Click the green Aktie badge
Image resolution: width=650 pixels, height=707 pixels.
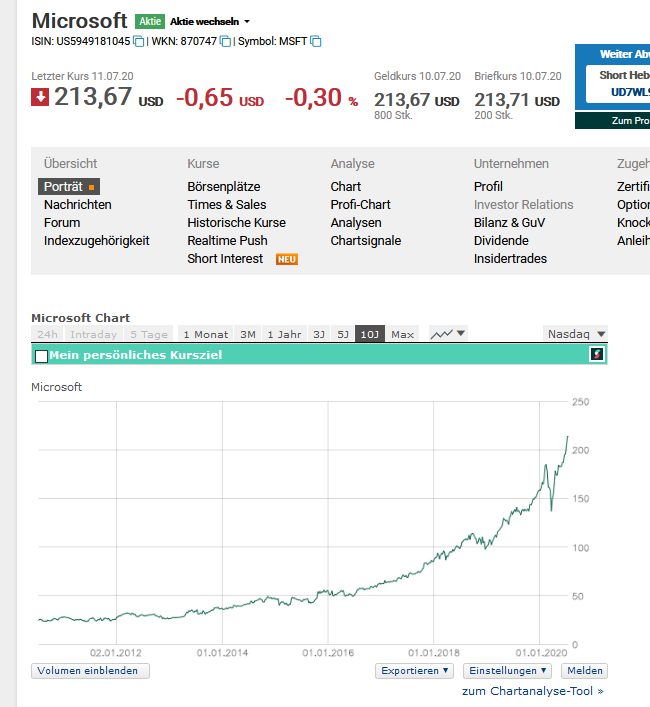tap(150, 21)
